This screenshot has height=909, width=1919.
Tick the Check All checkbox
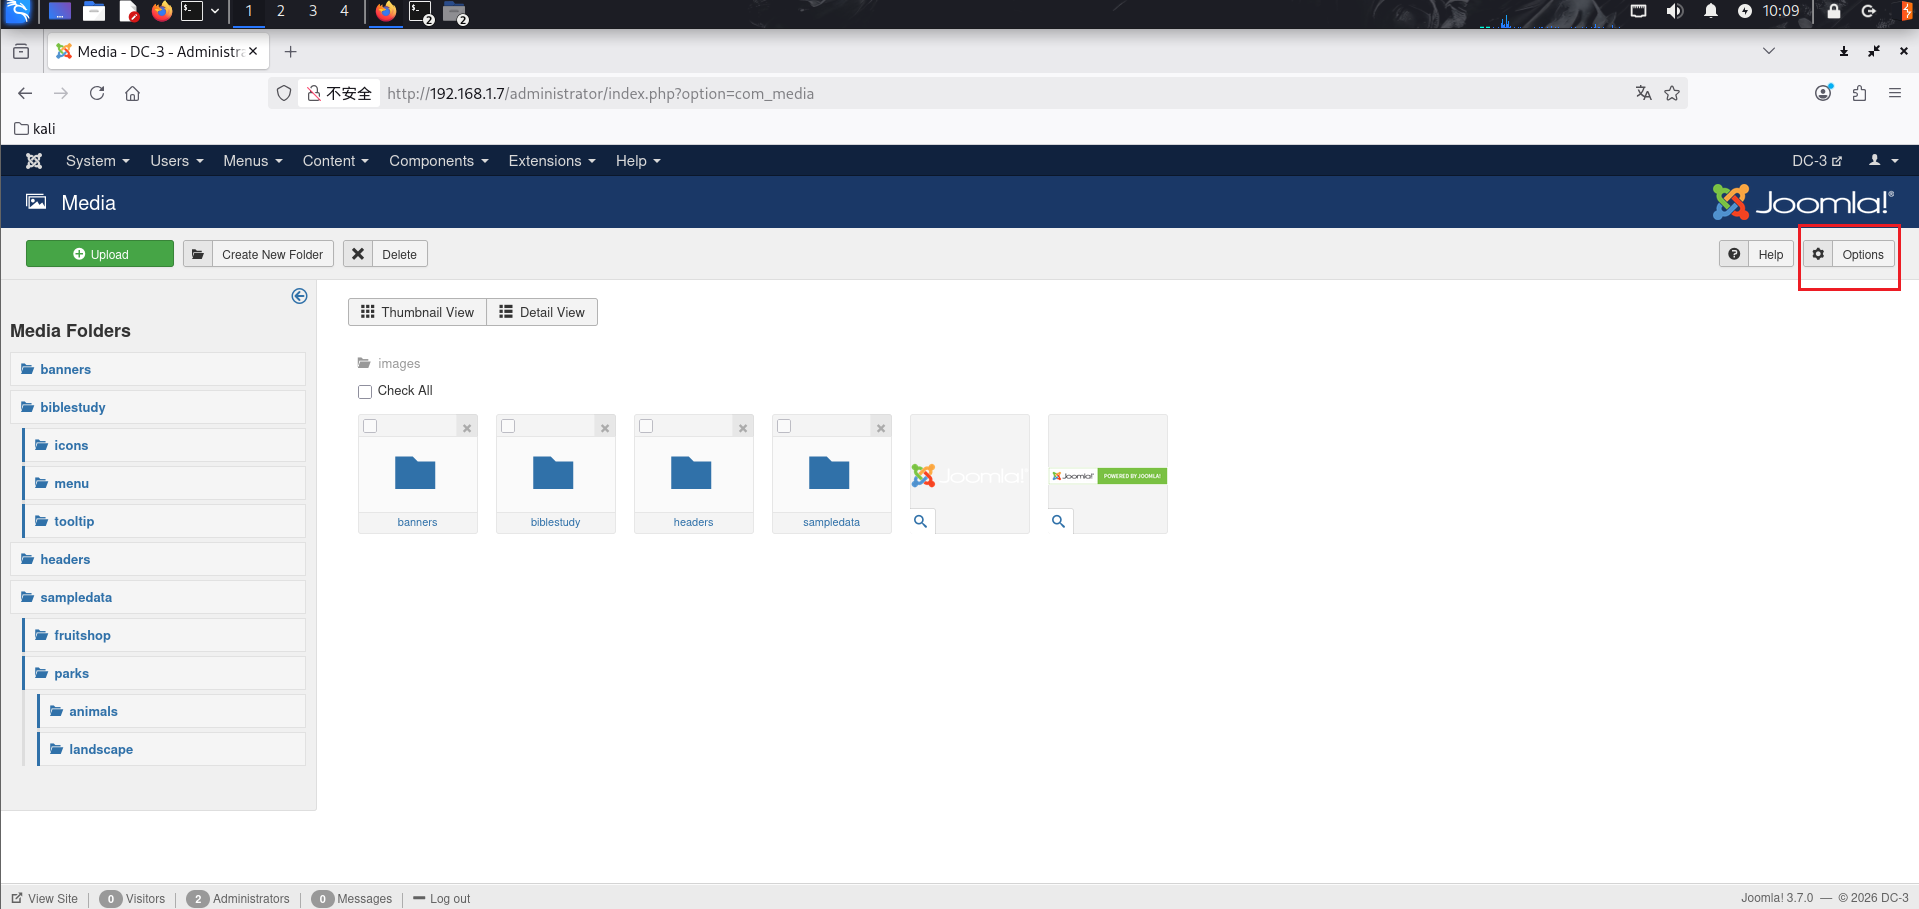point(365,391)
